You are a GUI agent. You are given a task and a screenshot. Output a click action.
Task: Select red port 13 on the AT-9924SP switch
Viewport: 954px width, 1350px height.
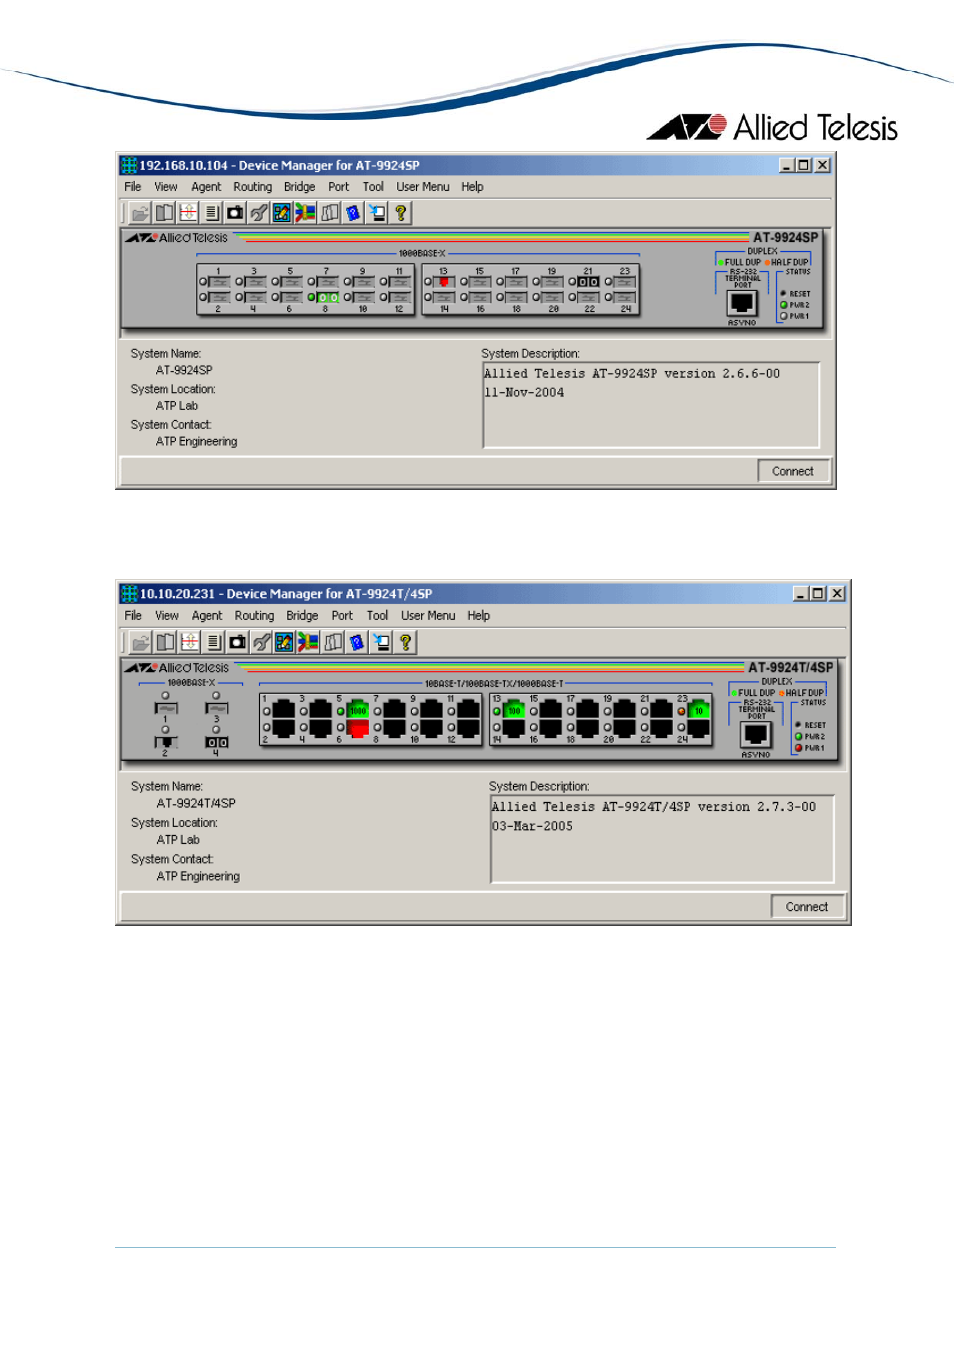444,282
